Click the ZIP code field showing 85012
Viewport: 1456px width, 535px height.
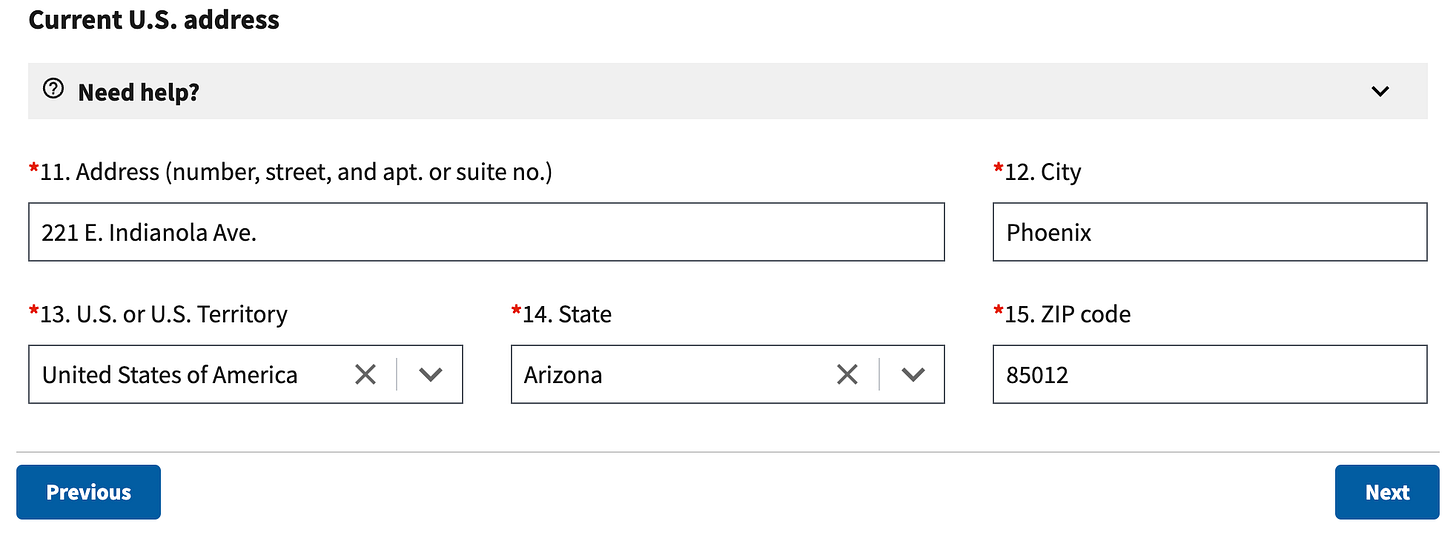click(x=1210, y=374)
